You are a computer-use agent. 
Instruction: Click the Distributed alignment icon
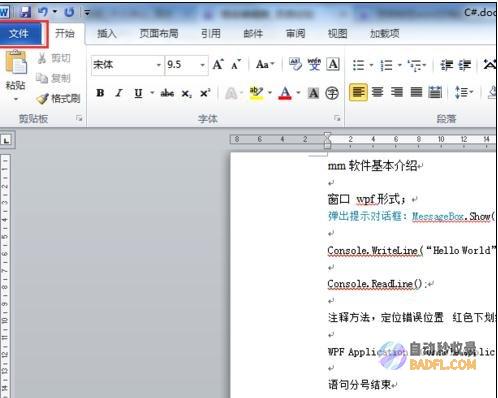pos(435,92)
